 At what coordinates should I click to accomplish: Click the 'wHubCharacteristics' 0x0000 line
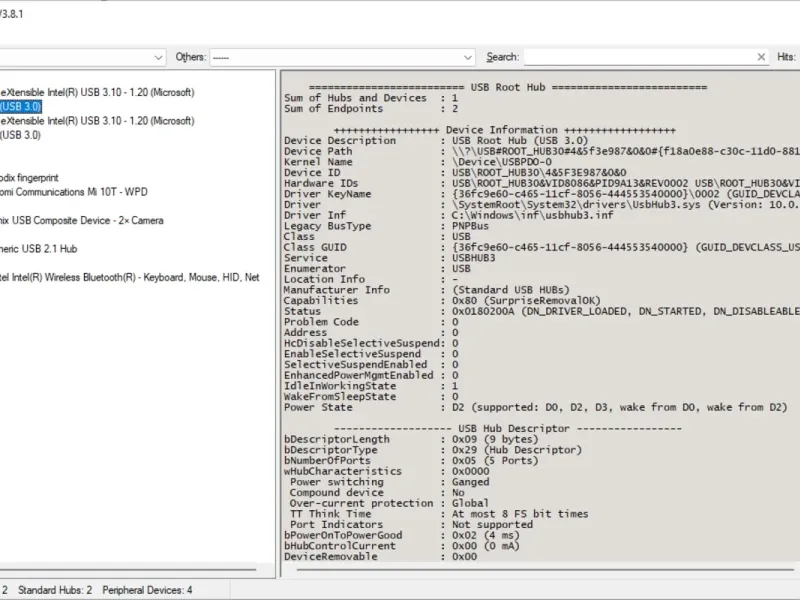[x=387, y=472]
